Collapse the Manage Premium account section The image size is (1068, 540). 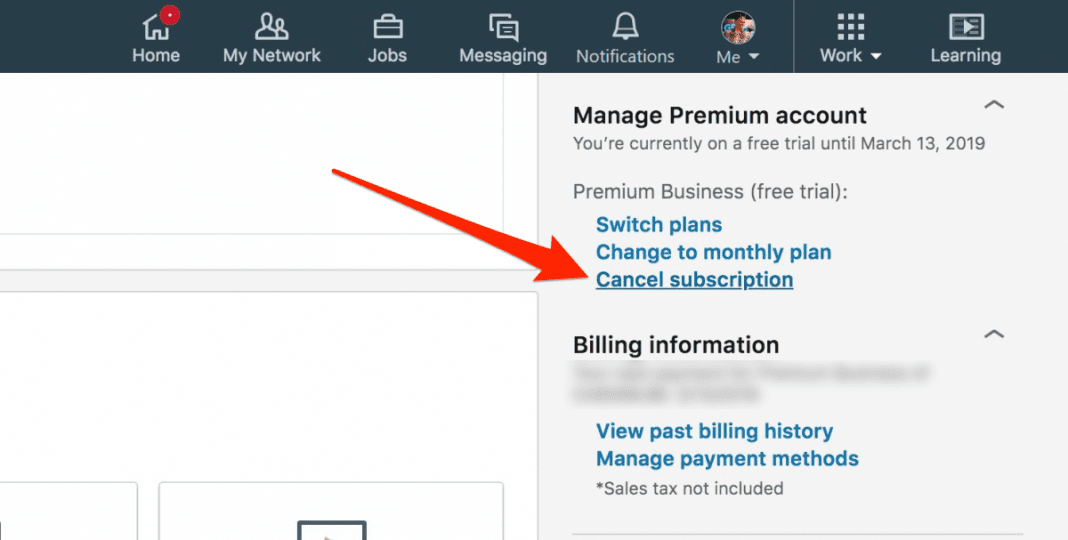(x=993, y=105)
